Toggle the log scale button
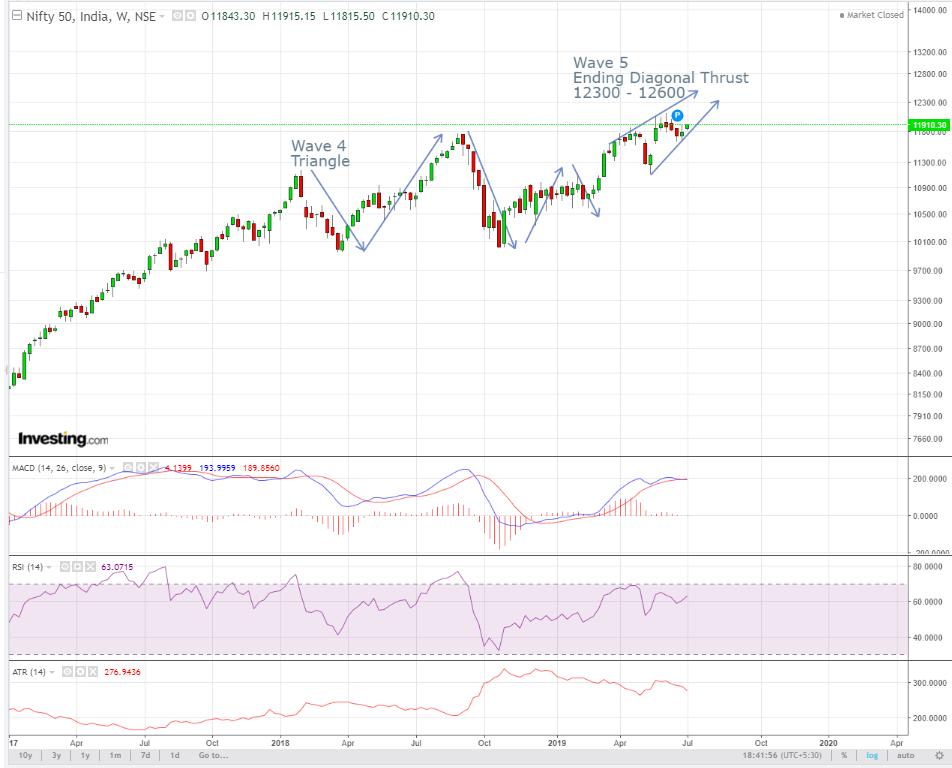Viewport: 952px width, 768px height. pyautogui.click(x=872, y=755)
